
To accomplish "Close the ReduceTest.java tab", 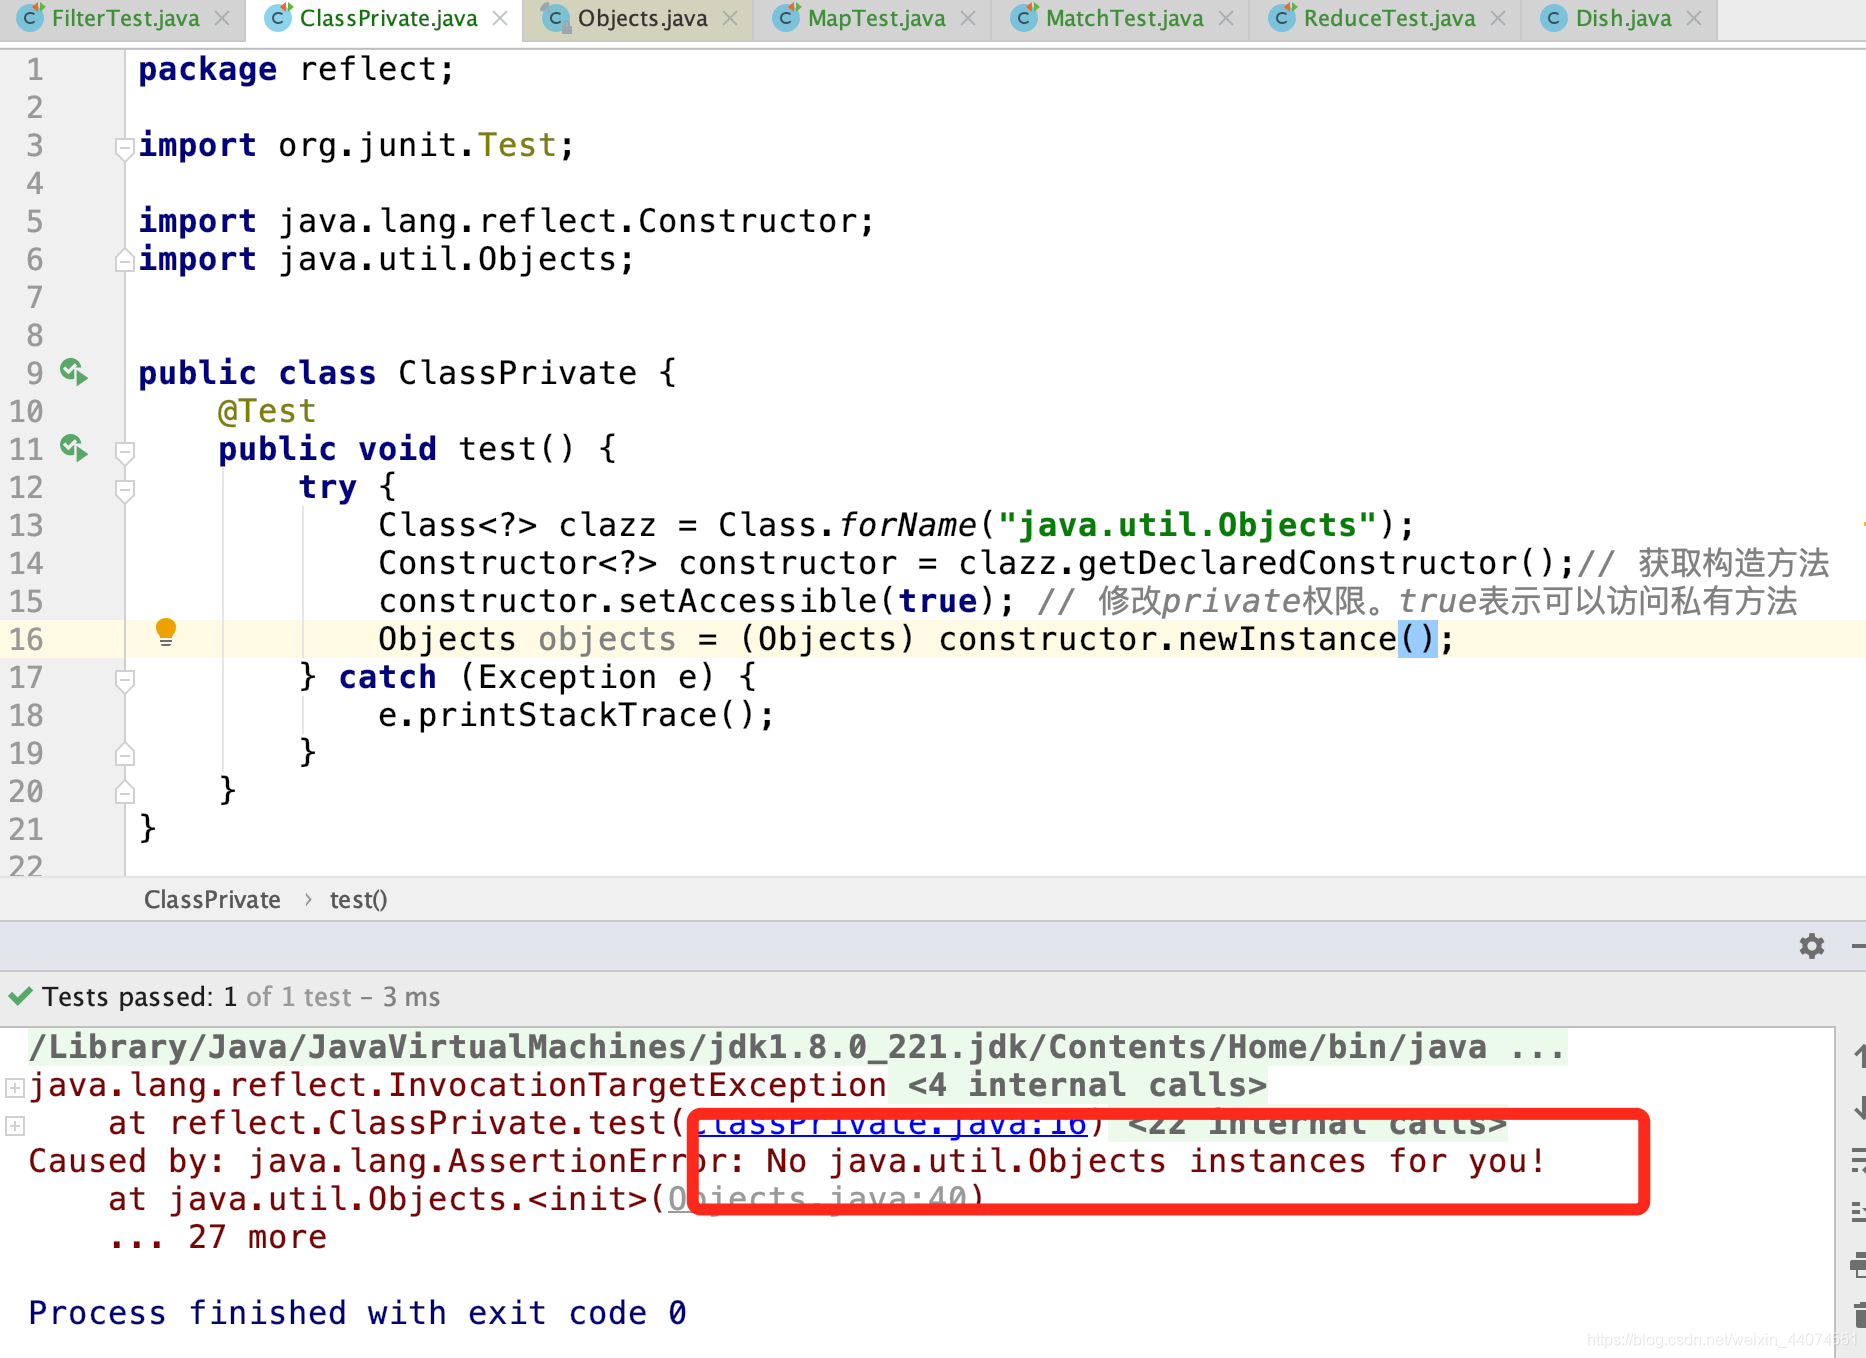I will pos(1498,18).
